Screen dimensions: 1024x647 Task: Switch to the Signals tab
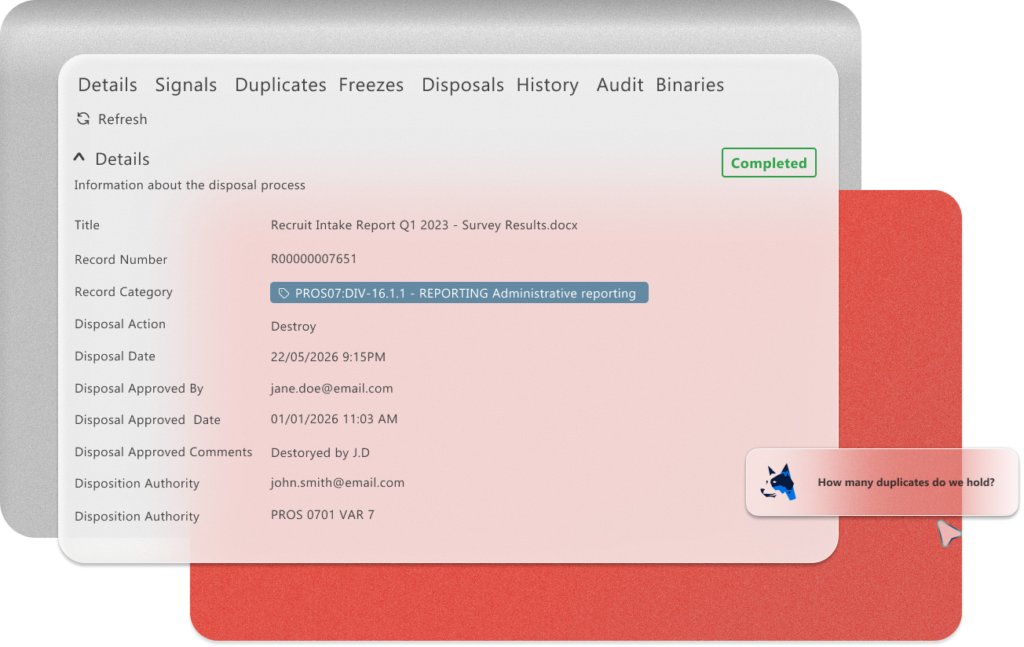(185, 85)
